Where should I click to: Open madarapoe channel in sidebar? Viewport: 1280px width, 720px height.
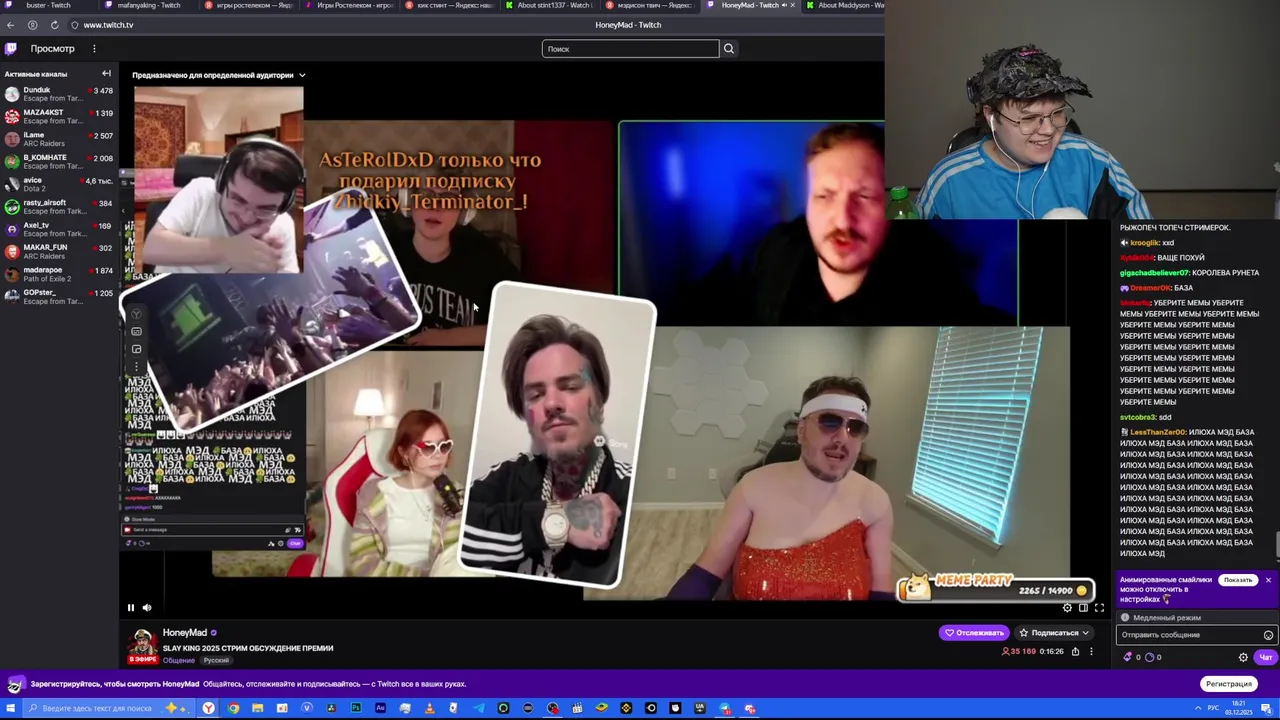pyautogui.click(x=59, y=274)
